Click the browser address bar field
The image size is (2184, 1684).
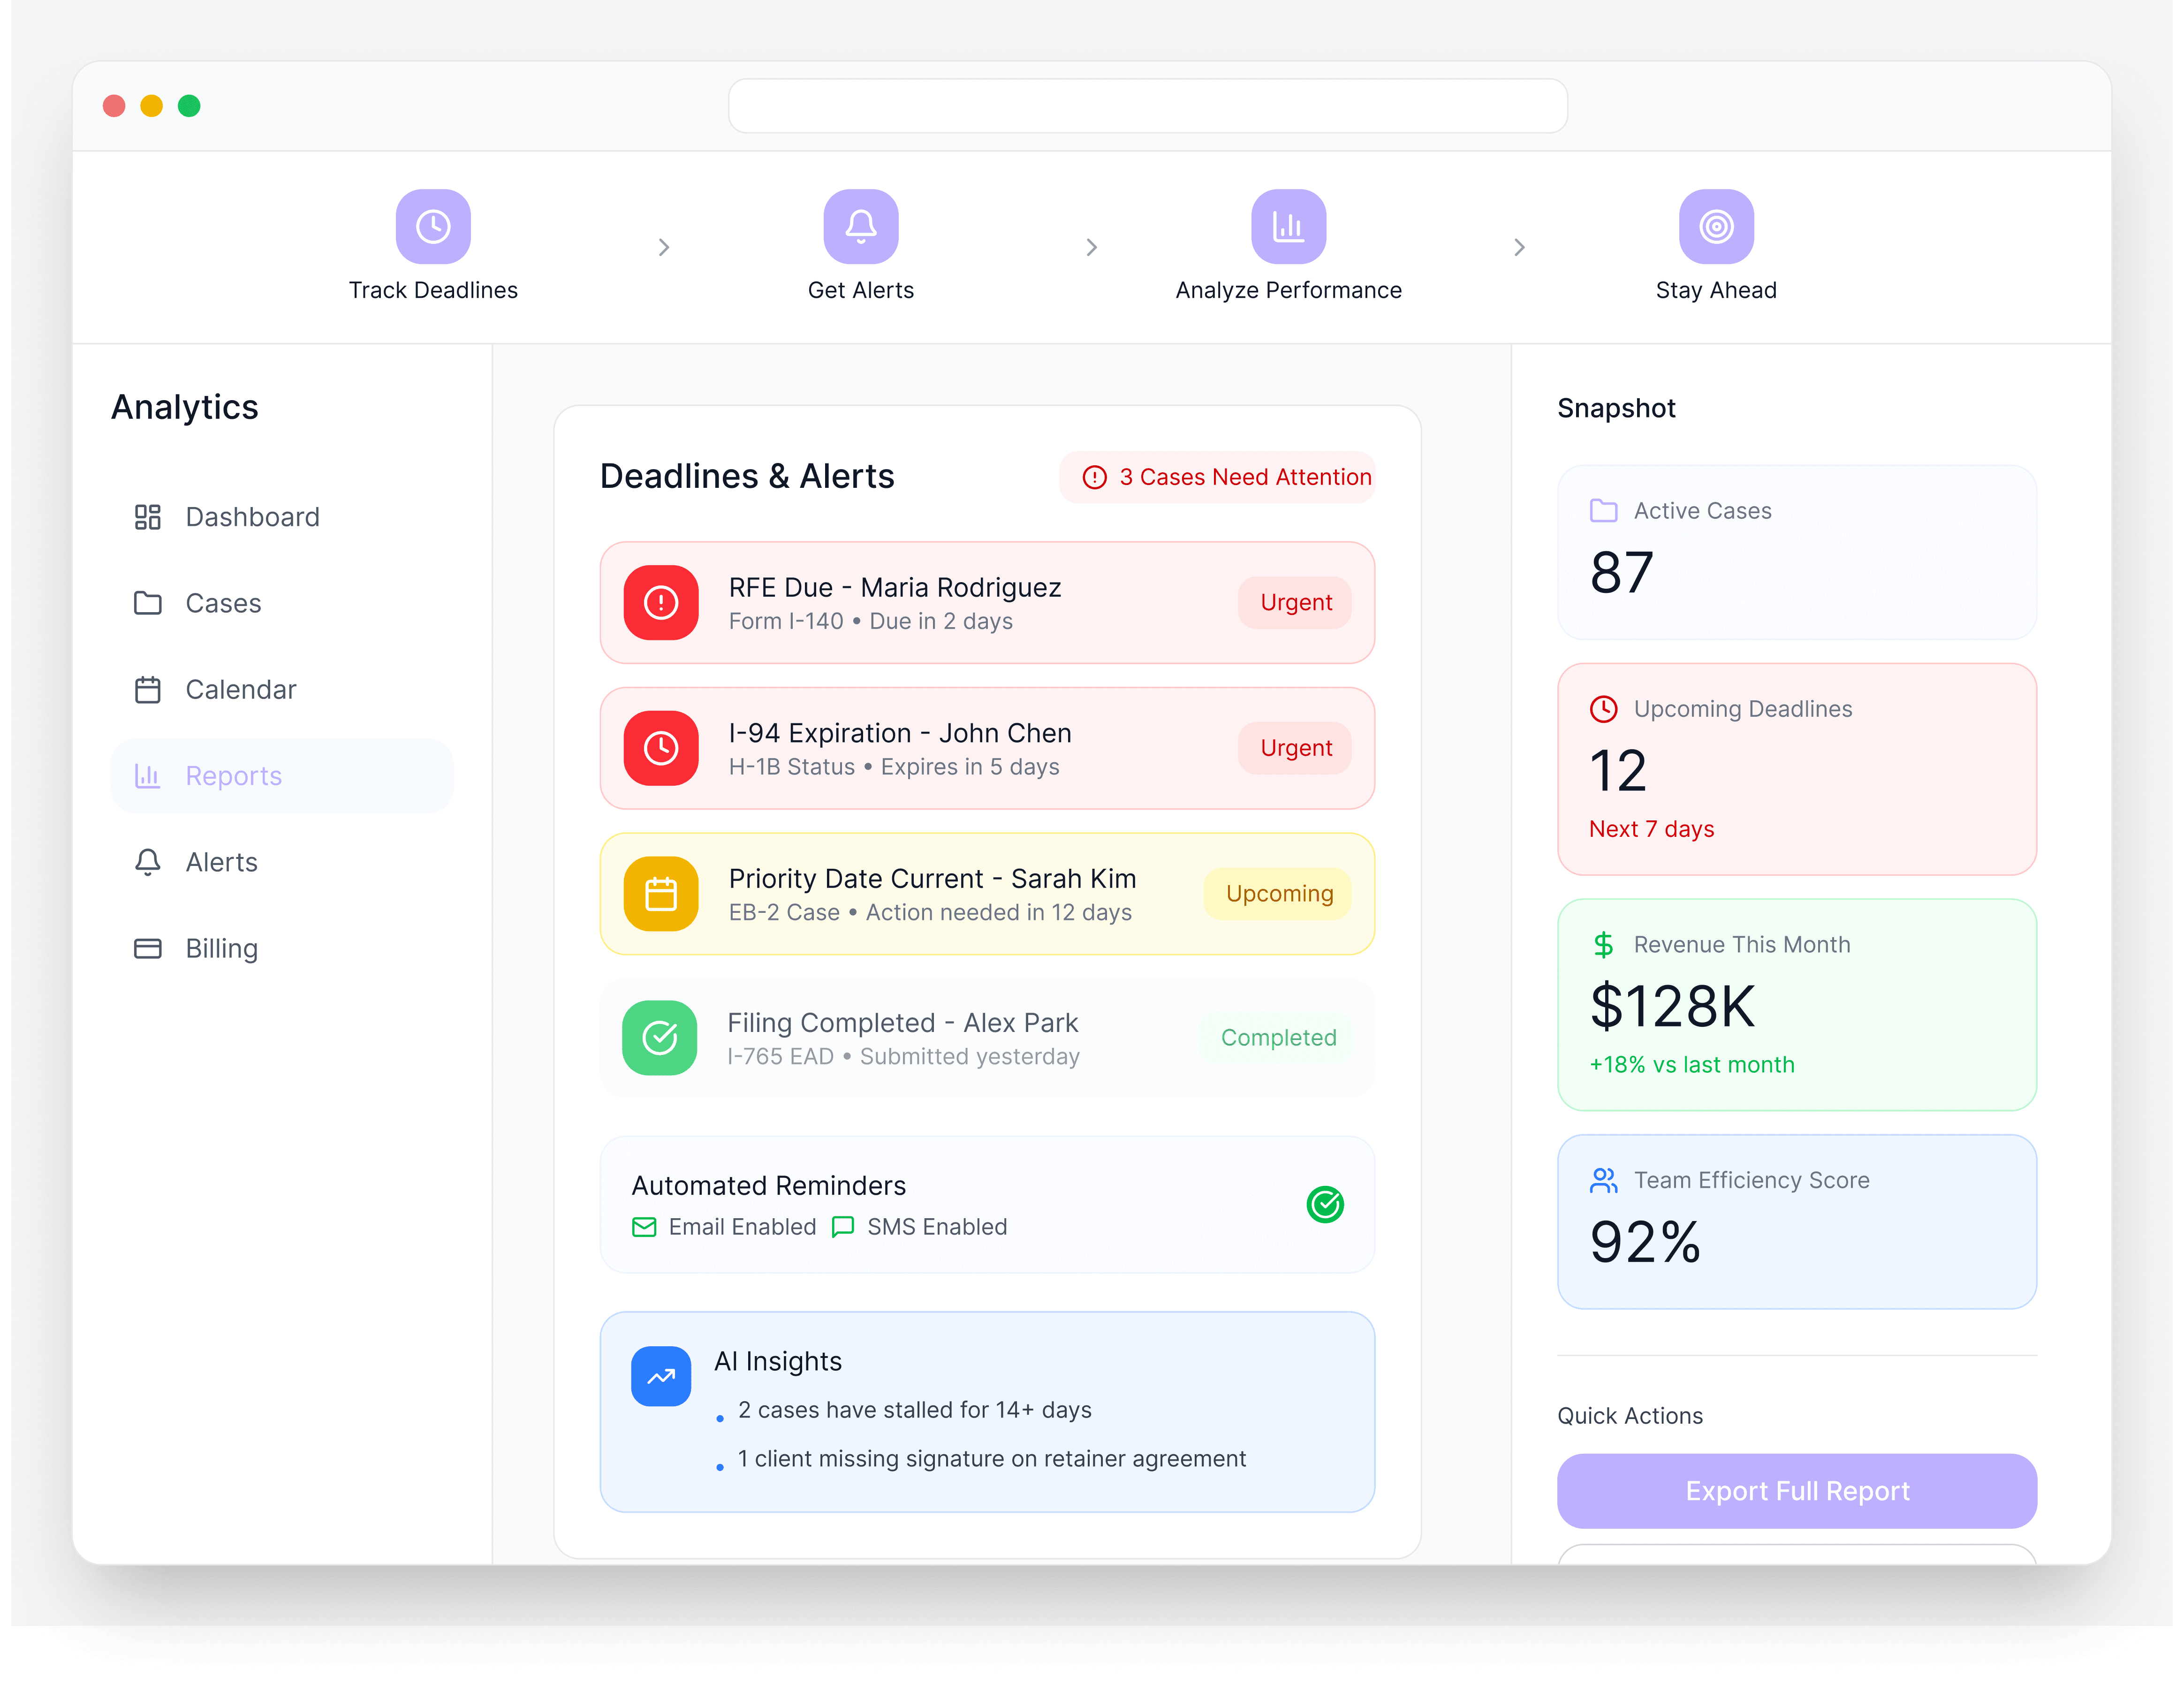click(x=1147, y=106)
